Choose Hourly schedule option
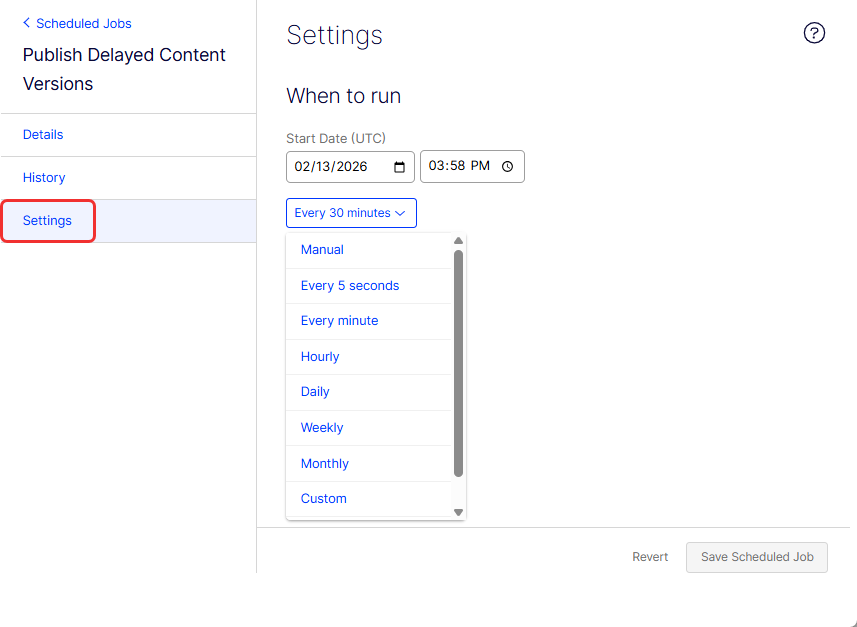The width and height of the screenshot is (857, 627). [x=369, y=357]
